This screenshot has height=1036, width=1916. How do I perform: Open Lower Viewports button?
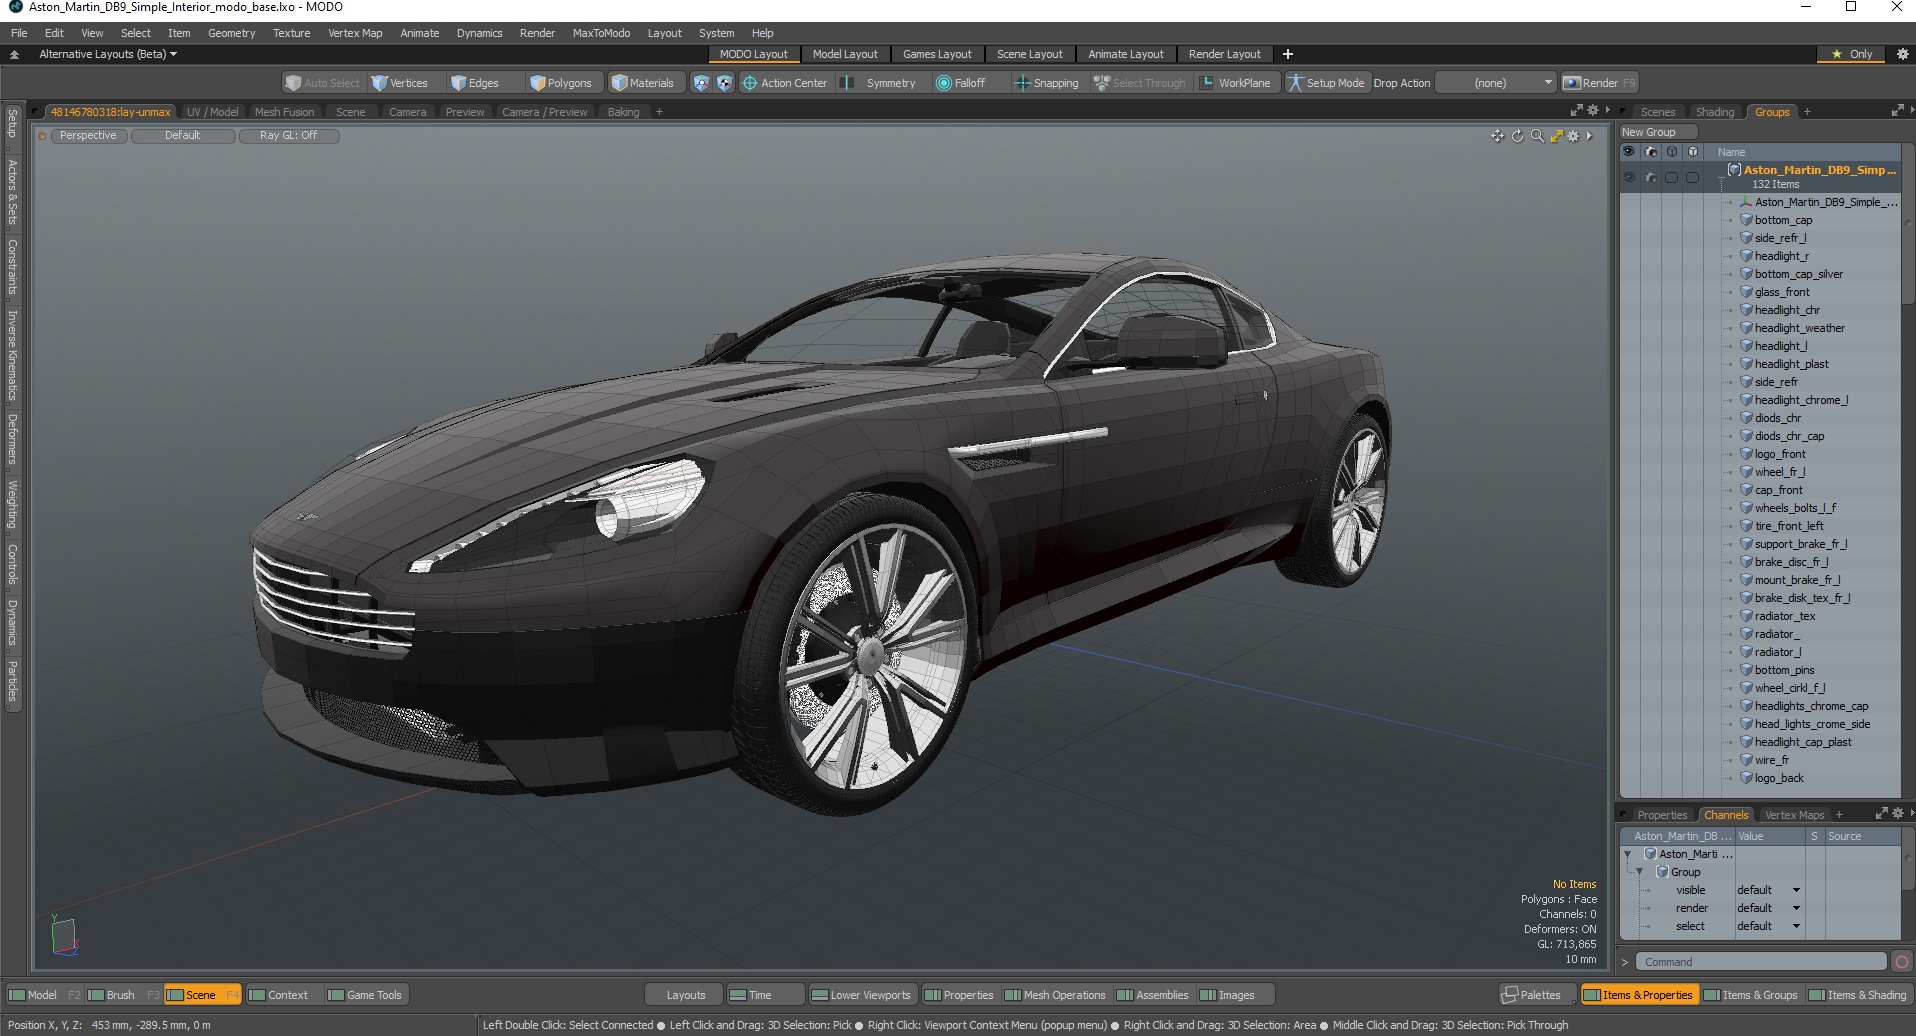(x=861, y=995)
